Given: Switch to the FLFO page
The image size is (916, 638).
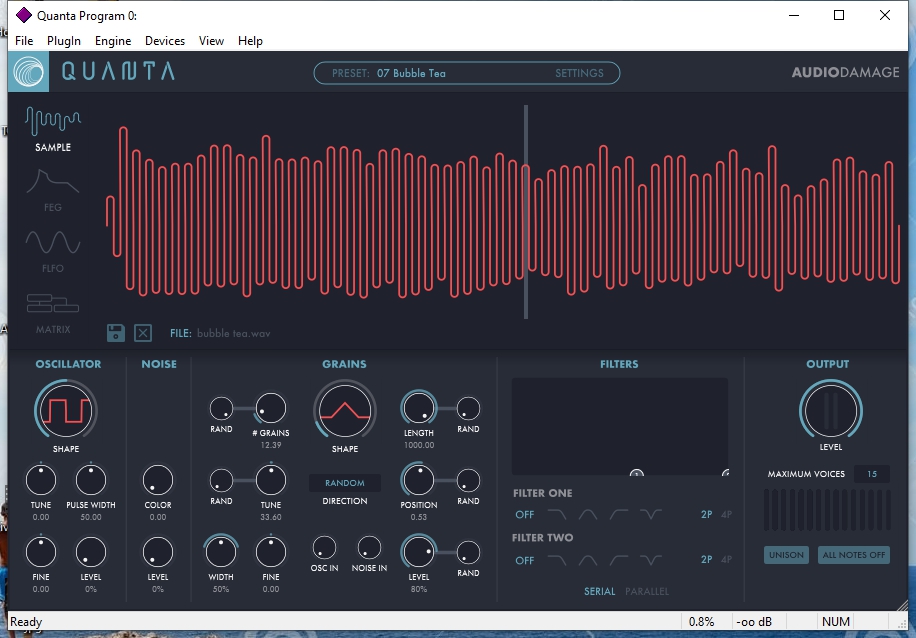Looking at the screenshot, I should click(53, 251).
